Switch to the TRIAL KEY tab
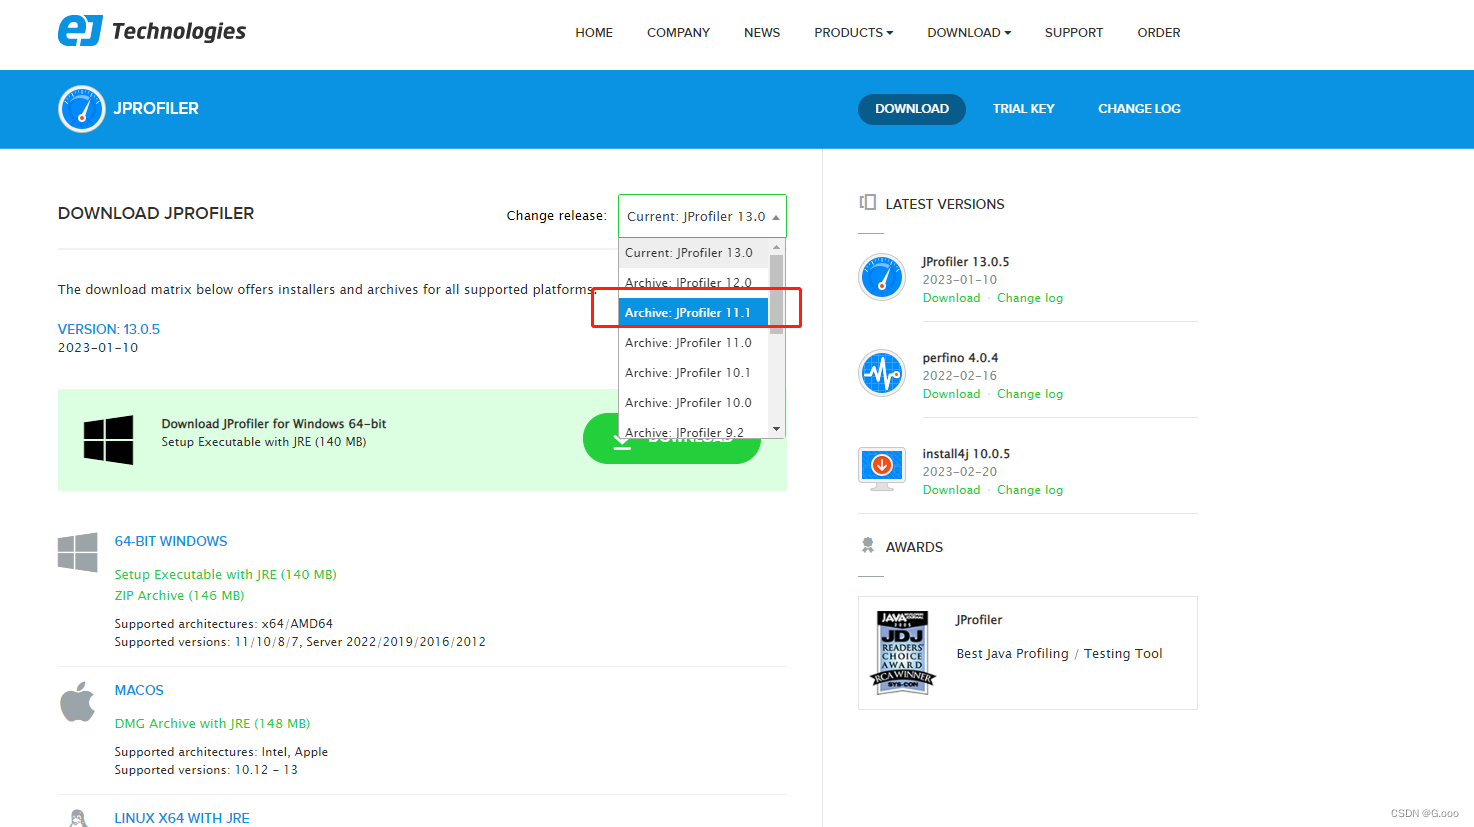 click(1023, 109)
